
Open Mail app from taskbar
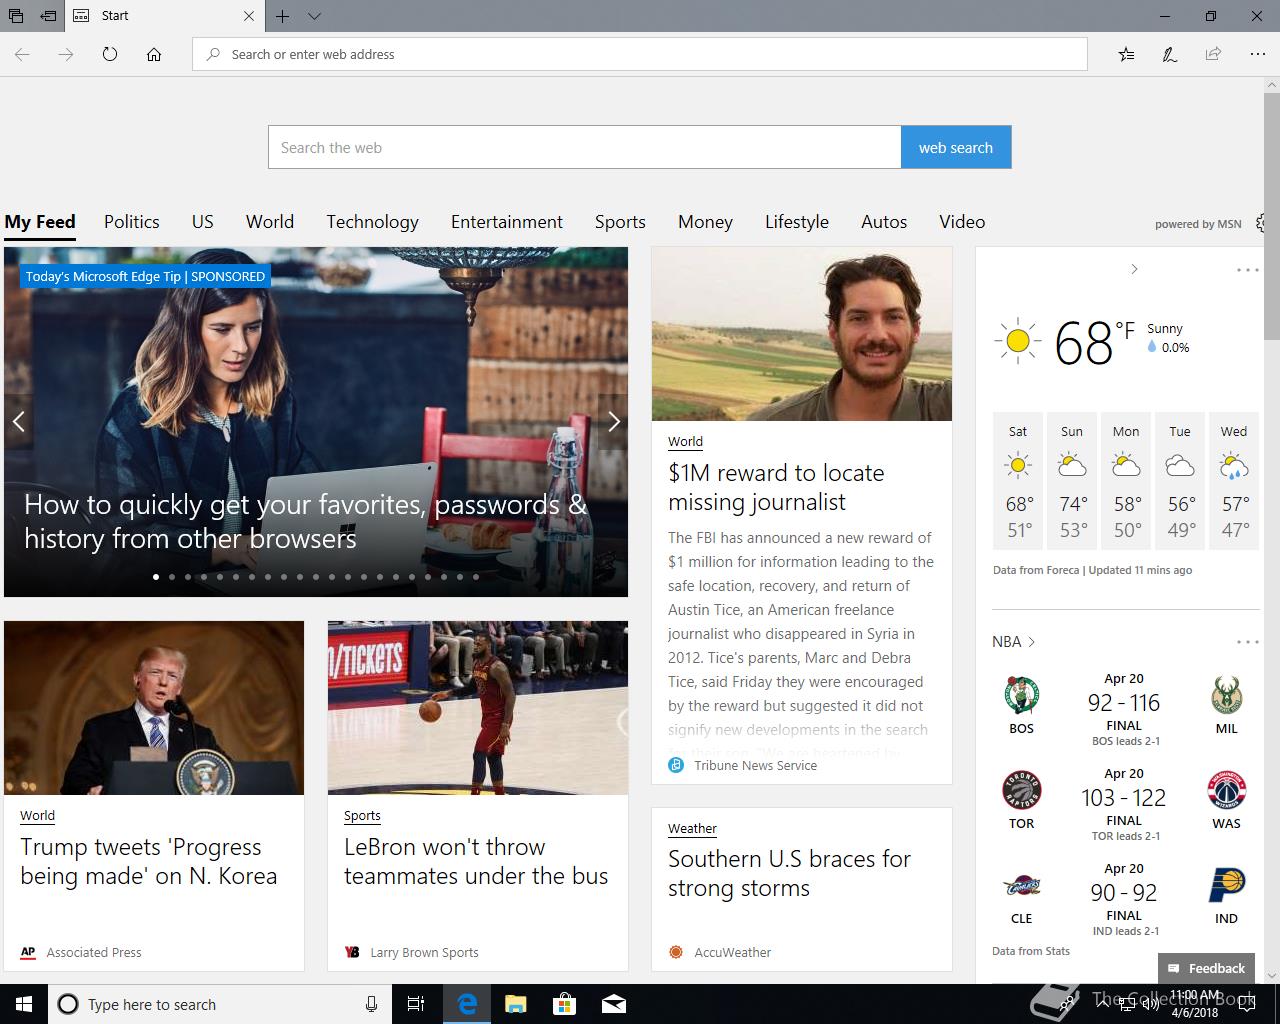(614, 1004)
